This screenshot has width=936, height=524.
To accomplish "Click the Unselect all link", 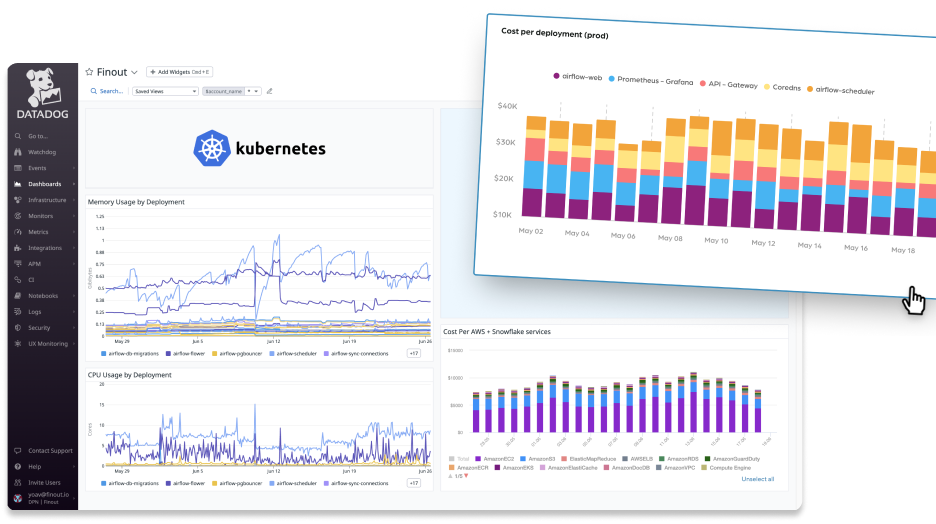I will [x=758, y=479].
